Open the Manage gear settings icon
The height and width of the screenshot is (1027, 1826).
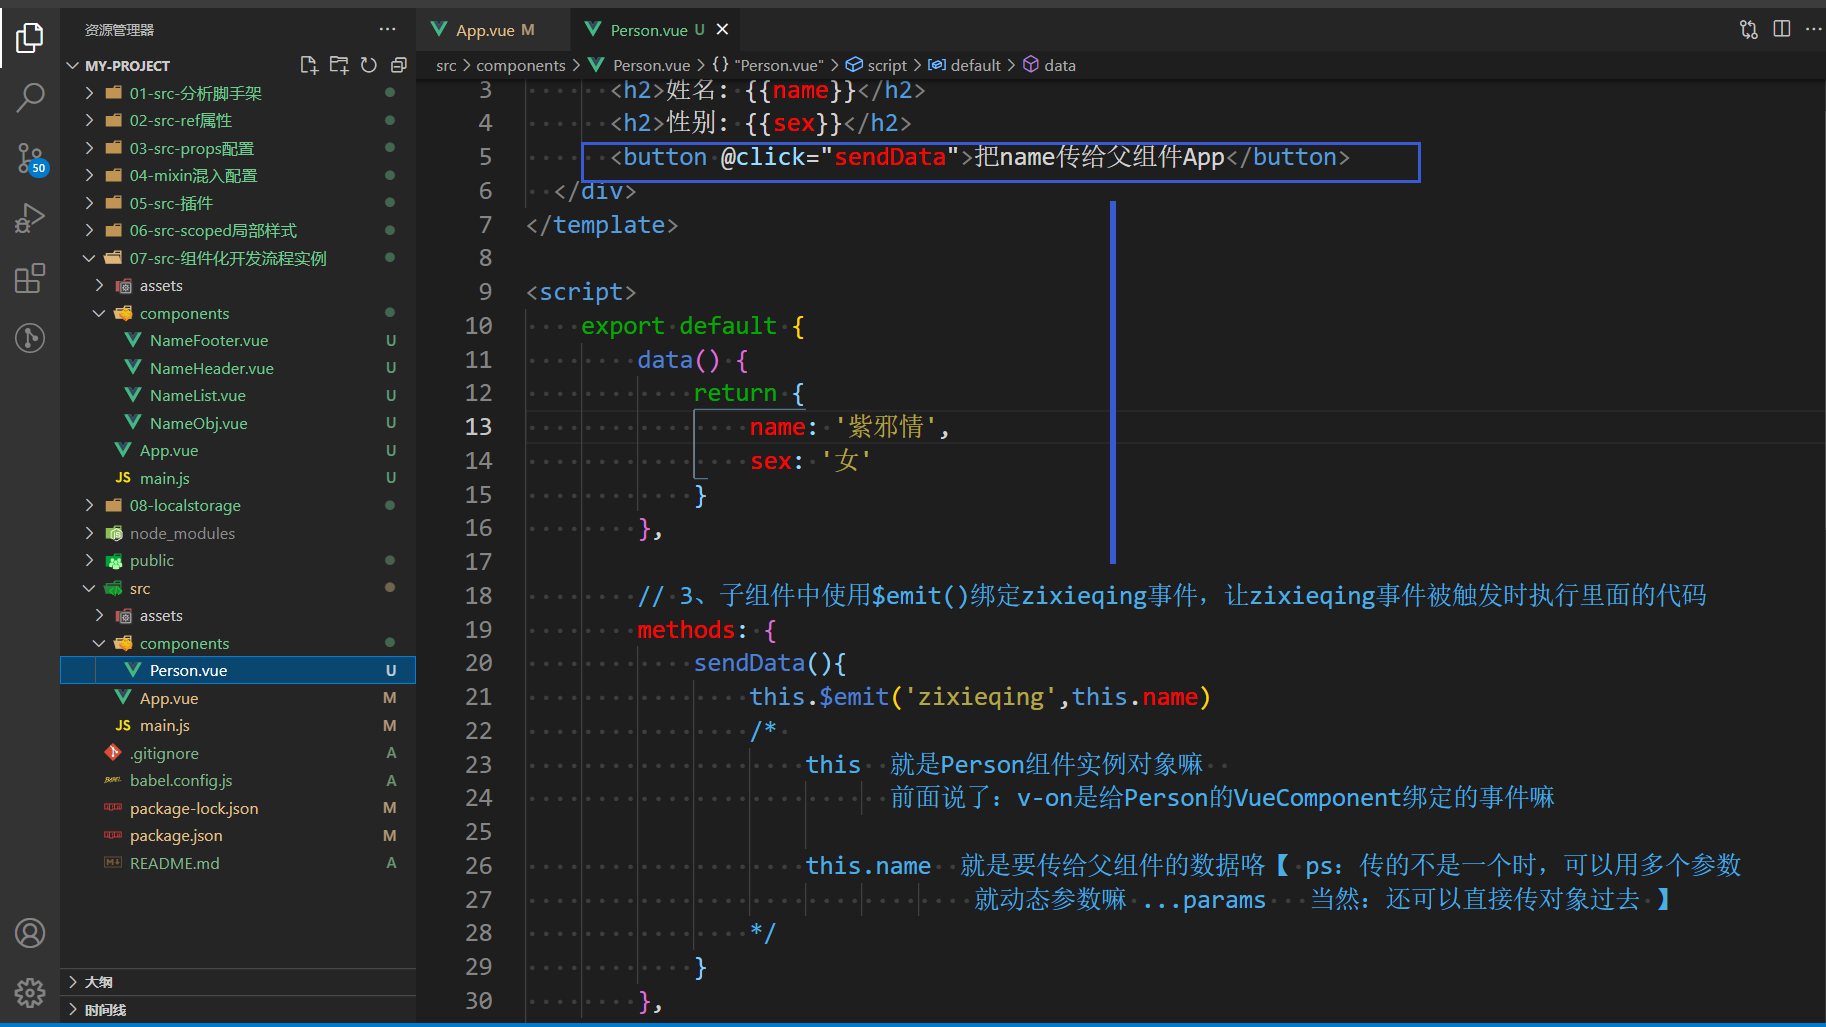(x=30, y=992)
